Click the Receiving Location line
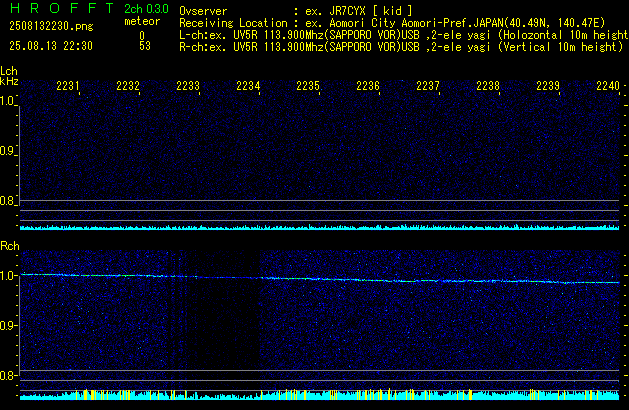Screen dimensions: 629x410 coord(392,23)
